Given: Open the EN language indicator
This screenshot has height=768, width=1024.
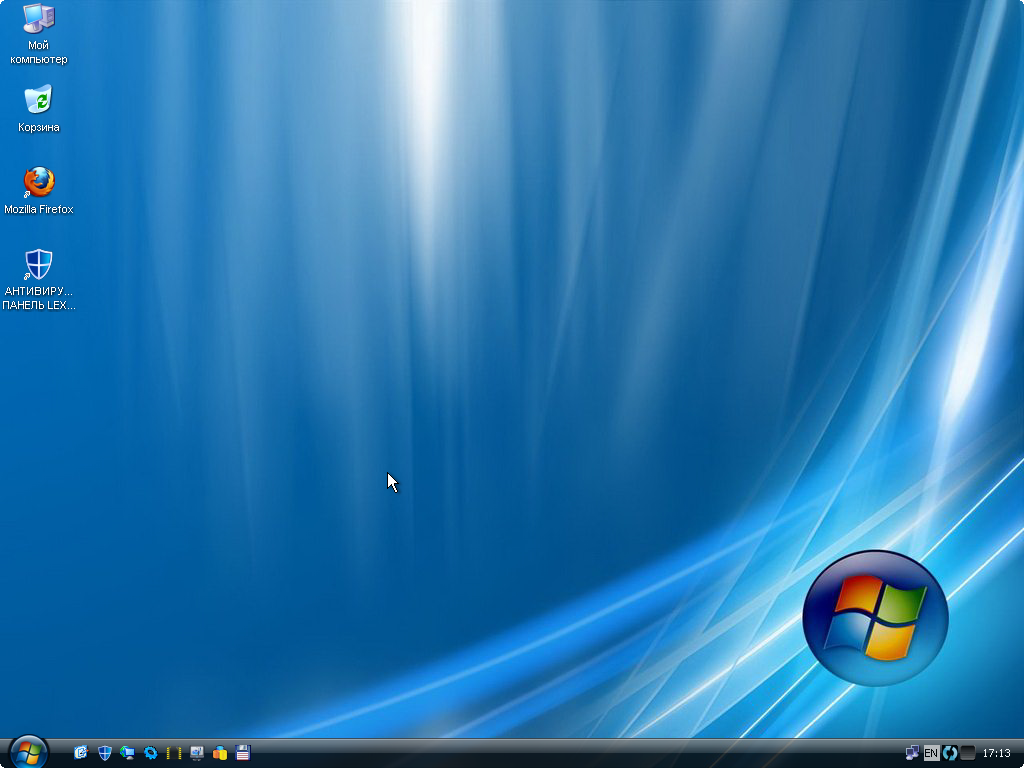Looking at the screenshot, I should (931, 753).
